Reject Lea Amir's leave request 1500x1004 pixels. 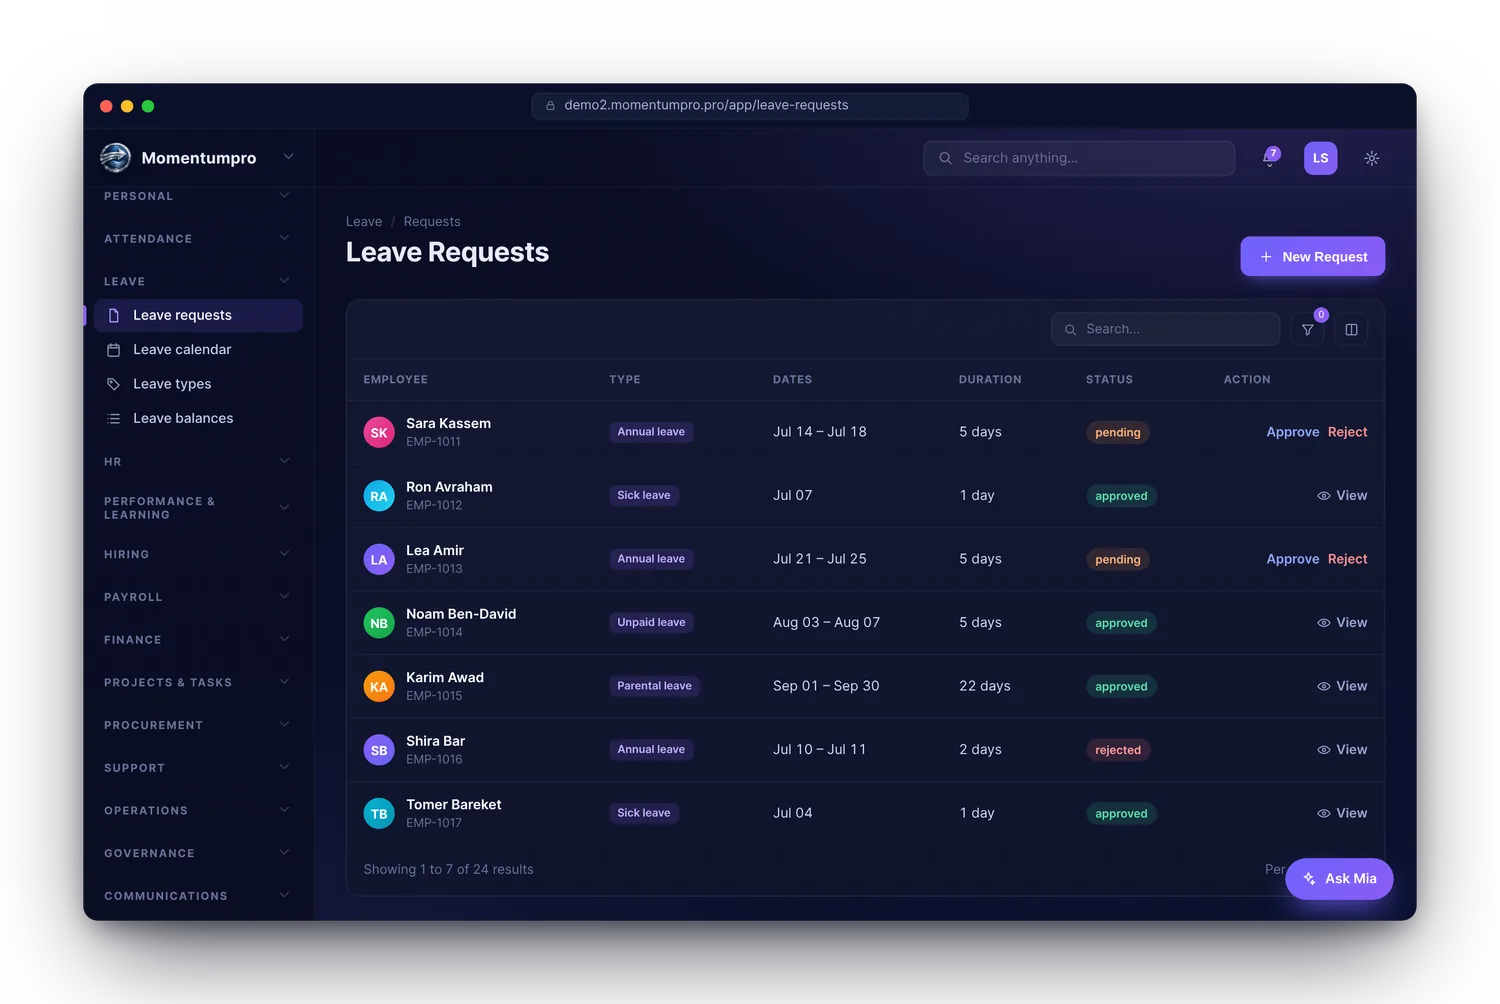[x=1347, y=559]
